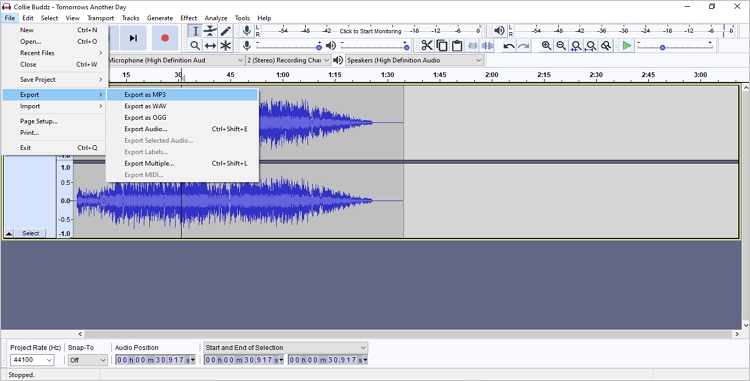
Task: Click the playback volume slider handle
Action: 407,47
